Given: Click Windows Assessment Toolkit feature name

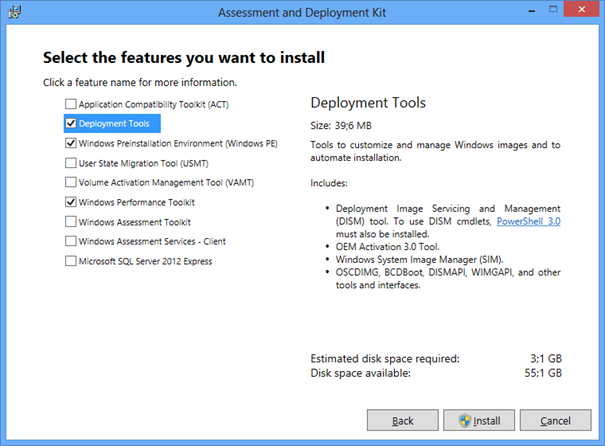Looking at the screenshot, I should click(135, 222).
